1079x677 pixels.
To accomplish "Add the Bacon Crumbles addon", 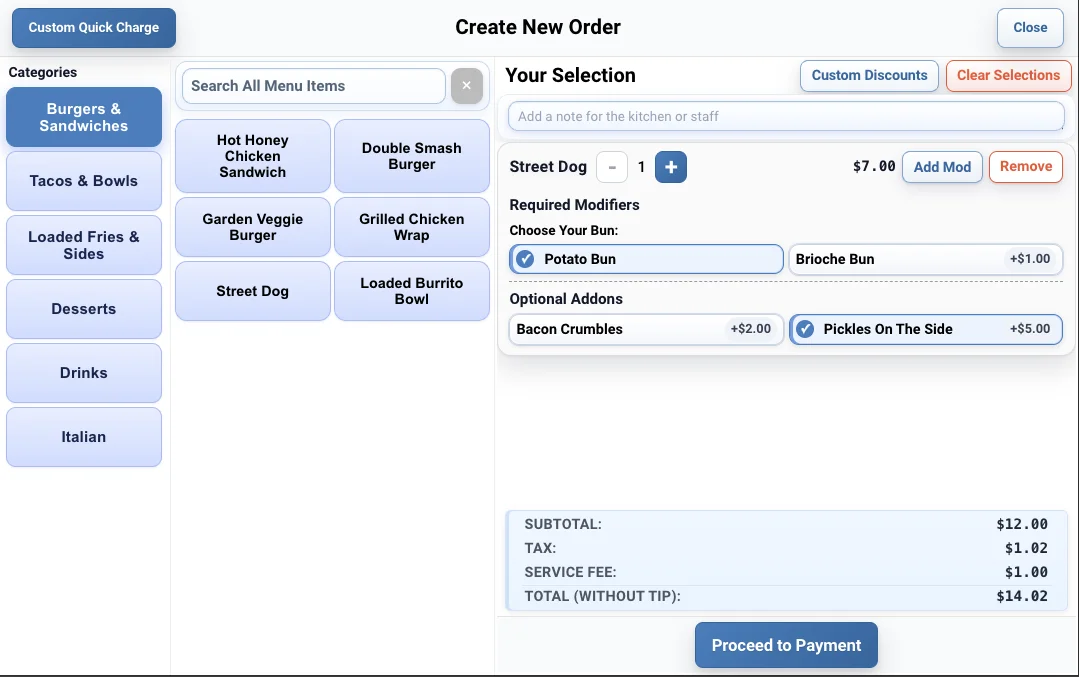I will tap(646, 330).
